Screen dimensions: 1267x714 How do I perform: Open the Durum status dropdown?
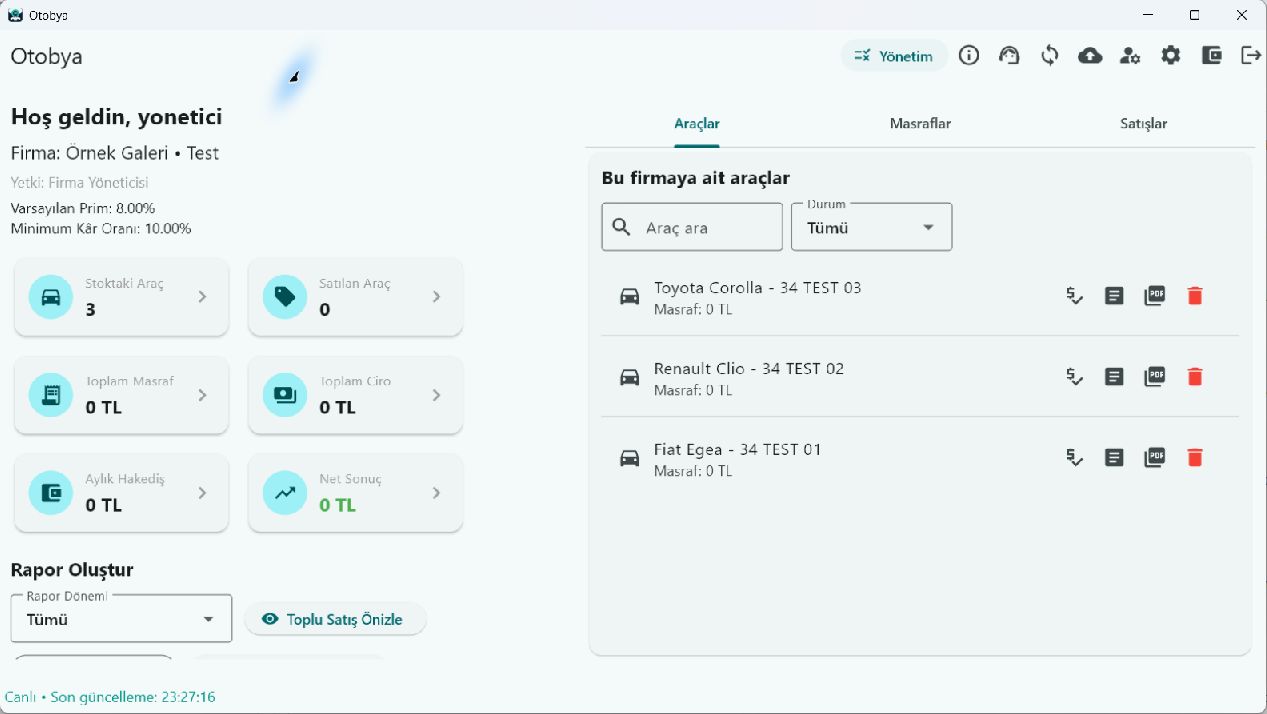pyautogui.click(x=872, y=227)
